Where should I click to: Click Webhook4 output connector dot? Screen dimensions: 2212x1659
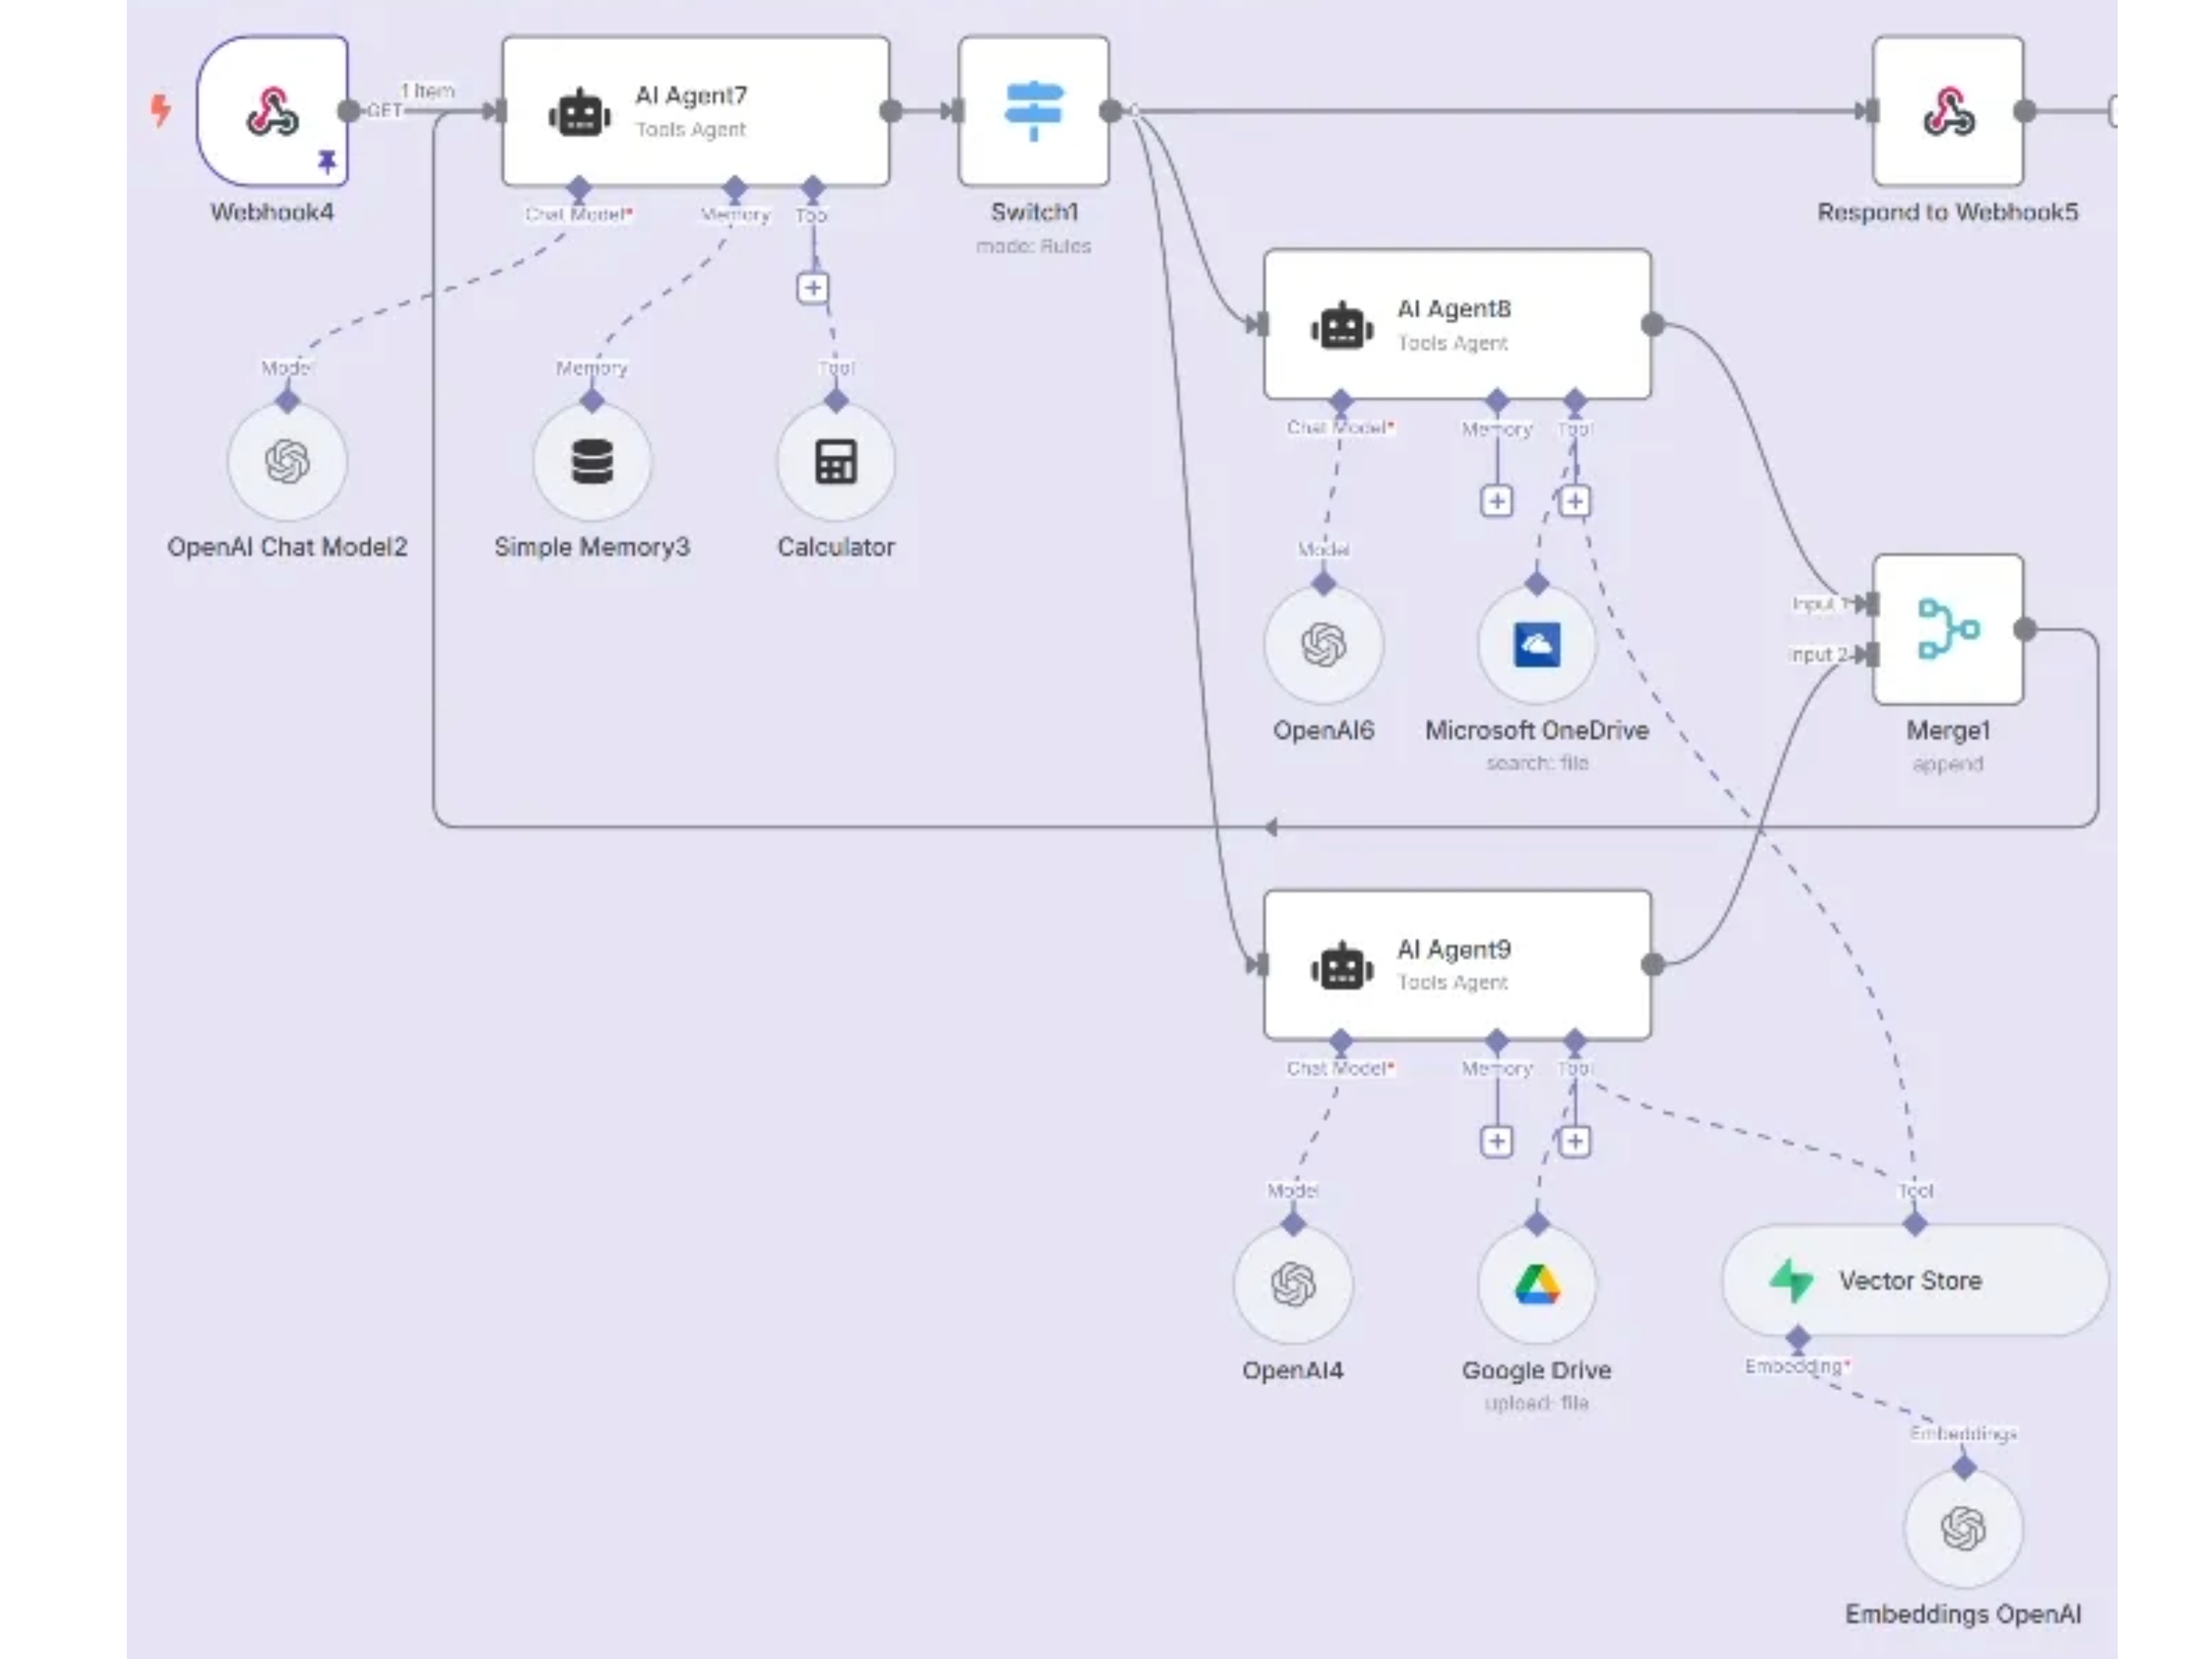(349, 111)
